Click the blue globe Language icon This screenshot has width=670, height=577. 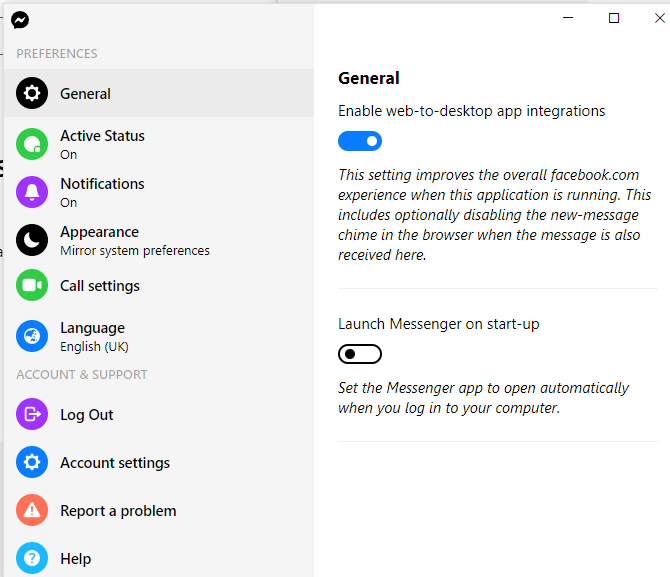tap(32, 336)
